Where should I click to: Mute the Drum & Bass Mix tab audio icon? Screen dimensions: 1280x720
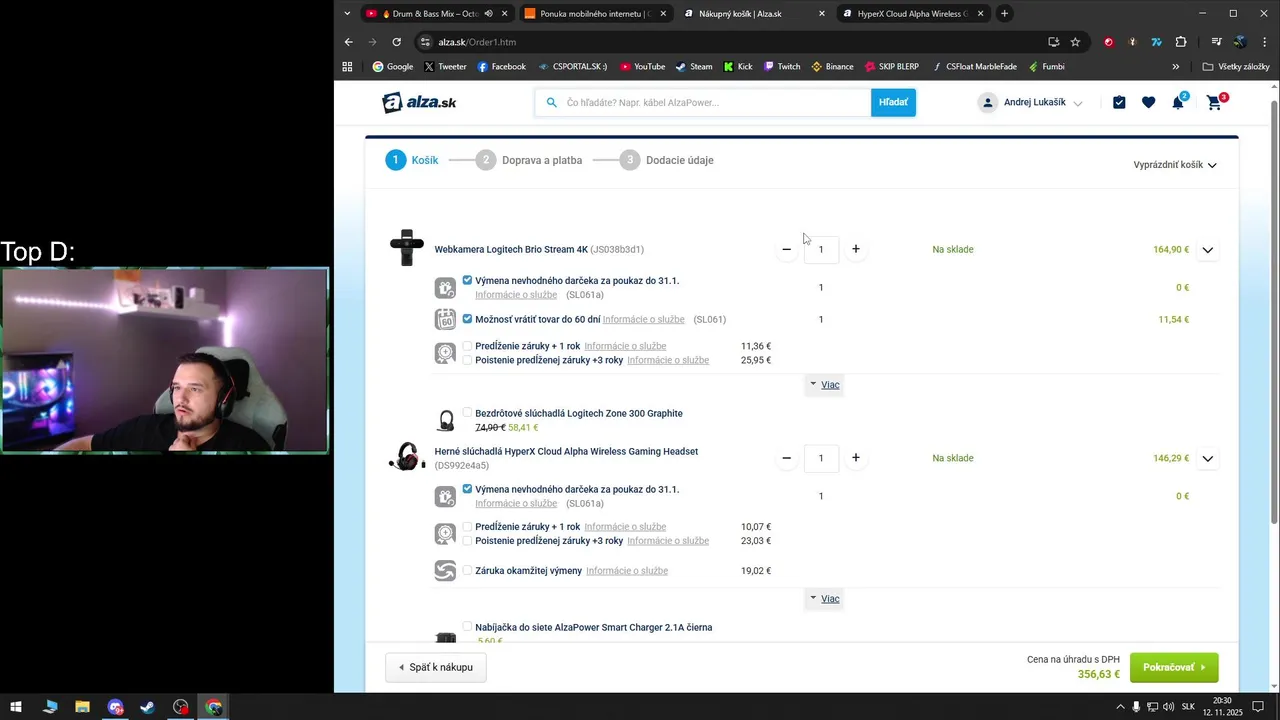click(488, 14)
